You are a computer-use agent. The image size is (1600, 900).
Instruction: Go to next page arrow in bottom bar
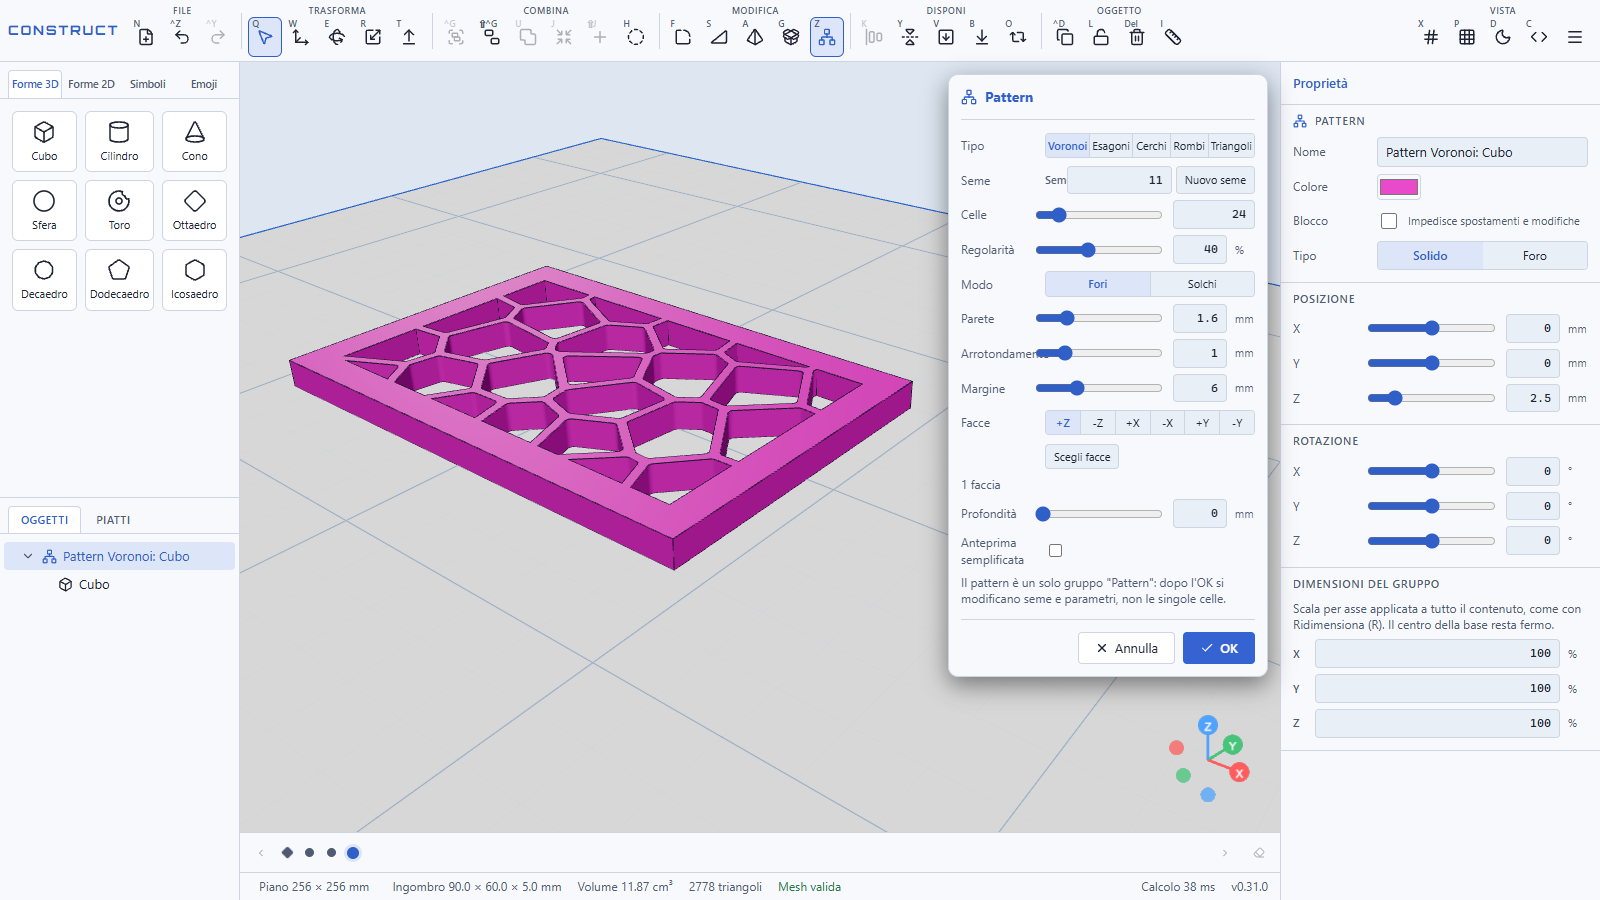point(1225,853)
